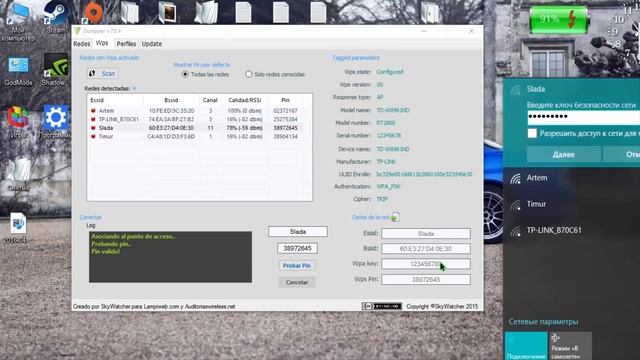Image resolution: width=640 pixels, height=360 pixels.
Task: Click the Essid field showing Slada
Action: click(426, 234)
